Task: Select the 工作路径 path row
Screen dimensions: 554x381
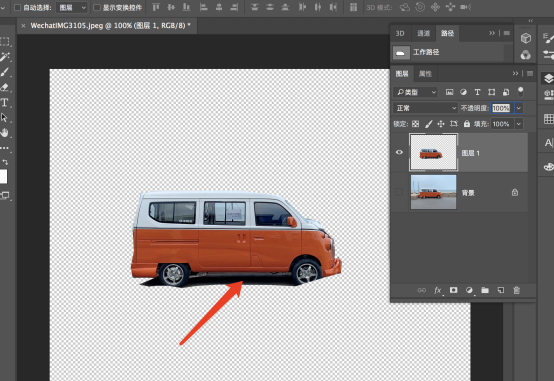Action: pos(448,52)
